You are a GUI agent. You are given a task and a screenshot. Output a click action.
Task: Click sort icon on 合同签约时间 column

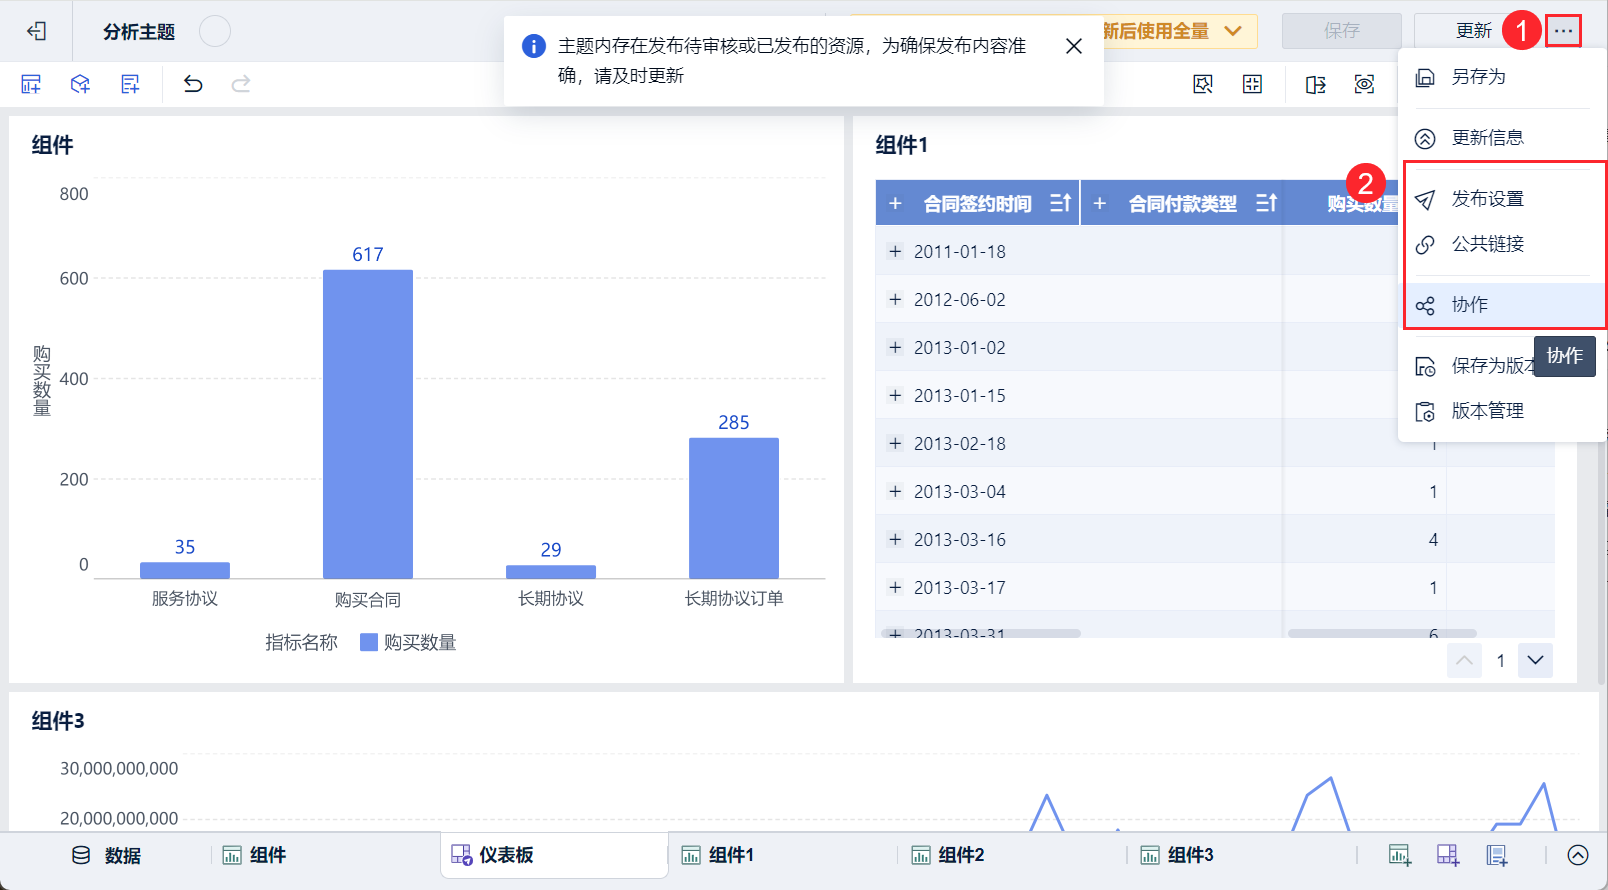(x=1060, y=203)
